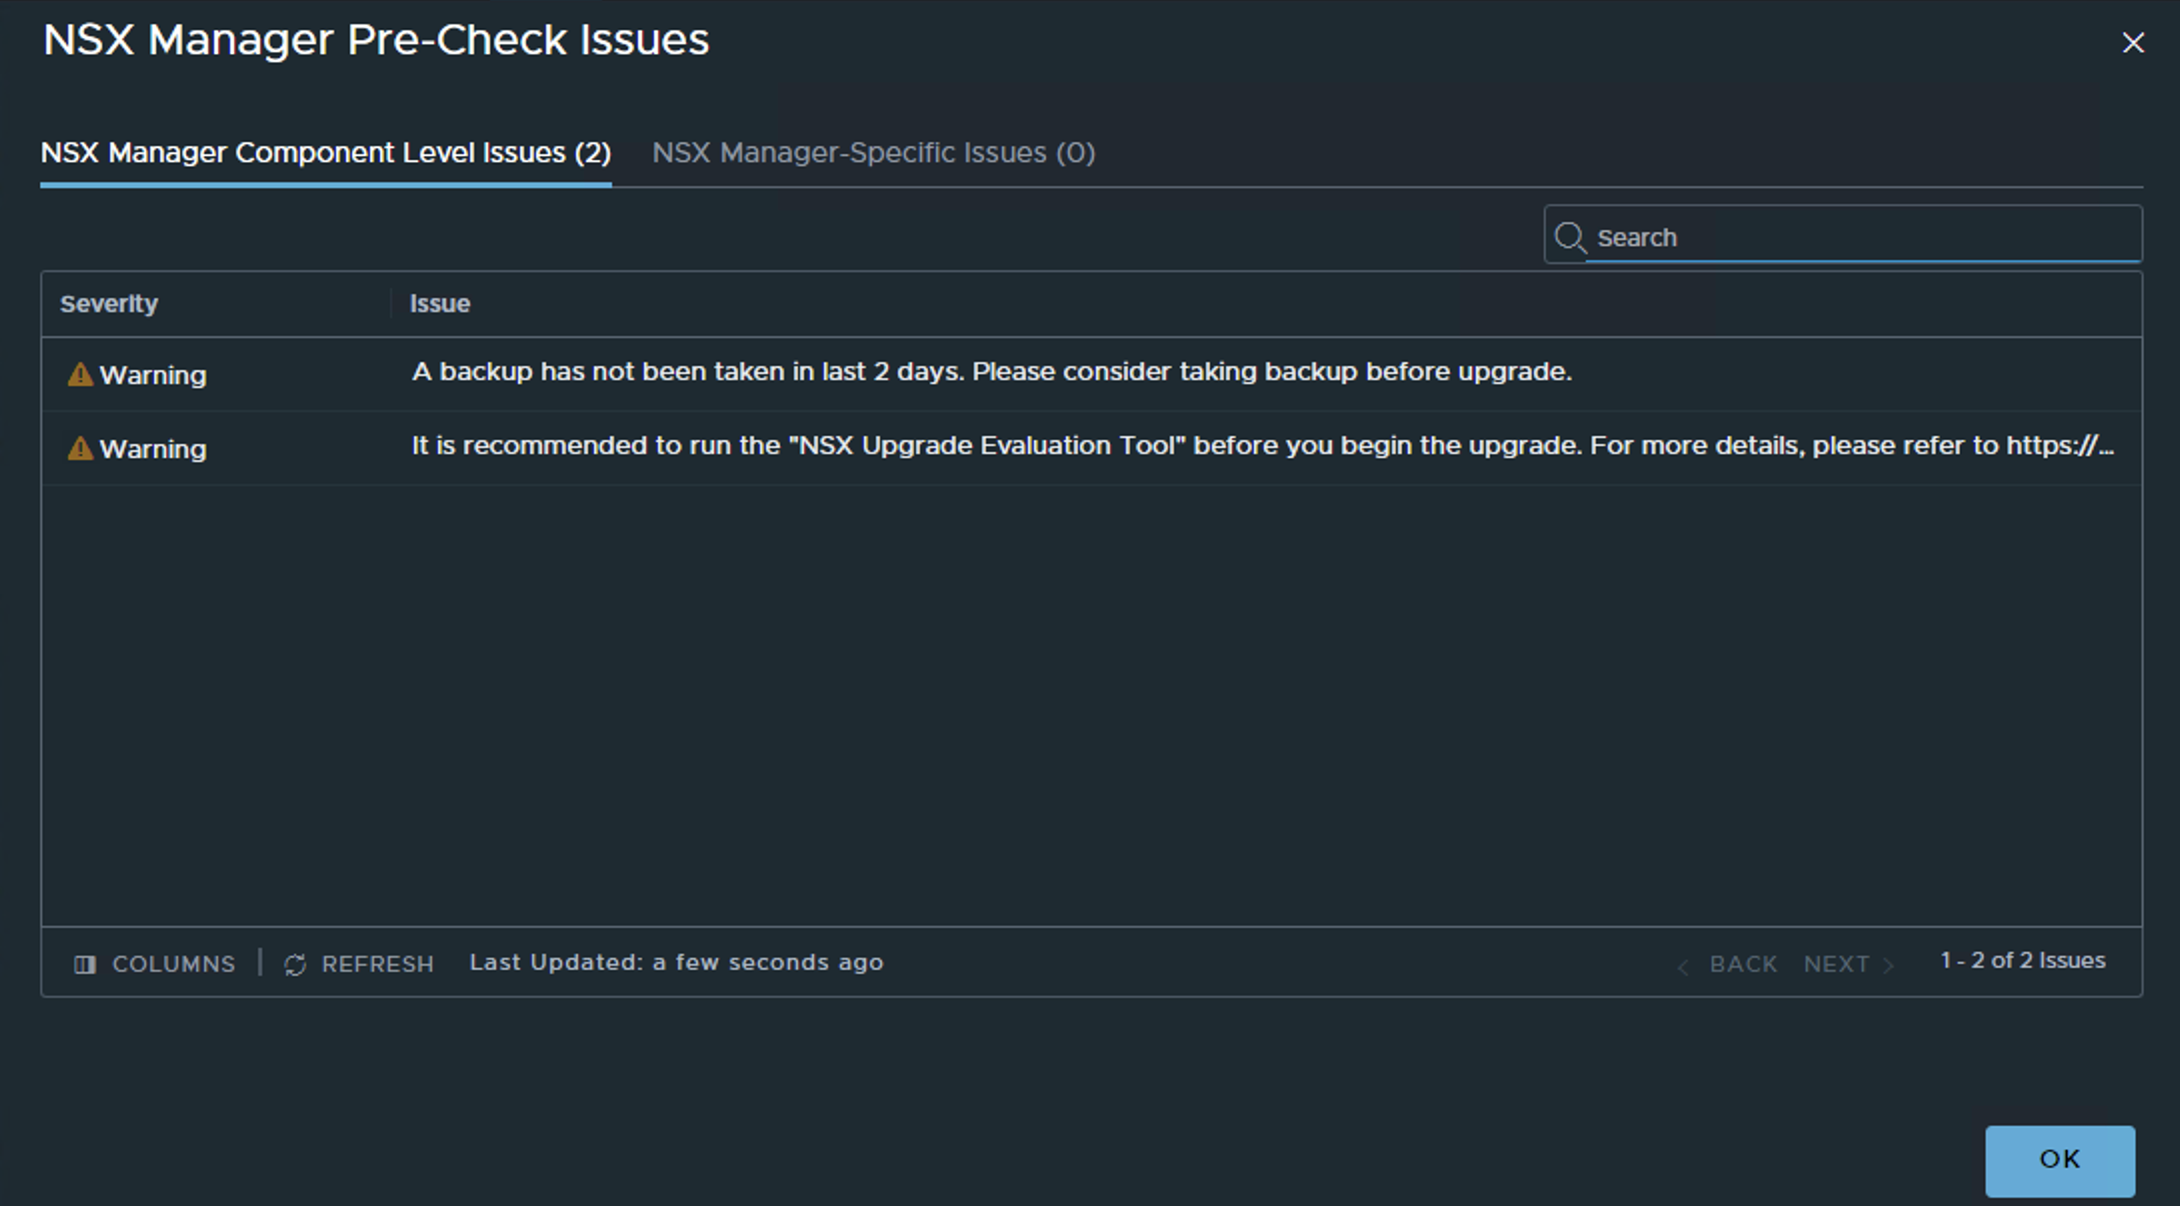Click the previous page chevron icon
The width and height of the screenshot is (2180, 1206).
tap(1683, 965)
